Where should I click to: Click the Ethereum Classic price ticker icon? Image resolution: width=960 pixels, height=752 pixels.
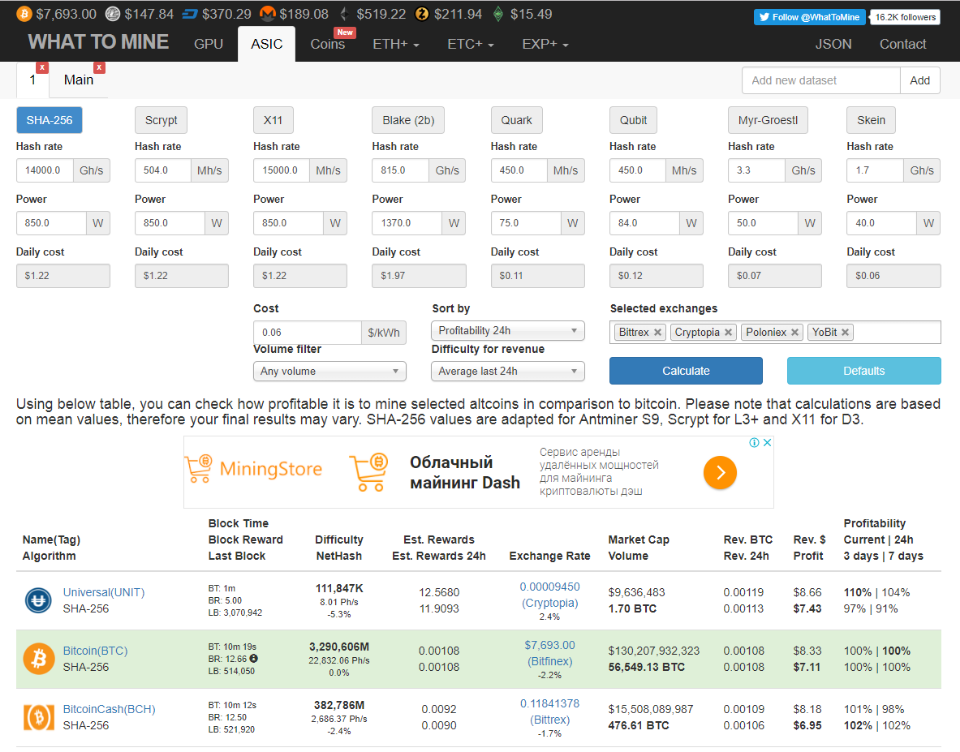coord(498,14)
